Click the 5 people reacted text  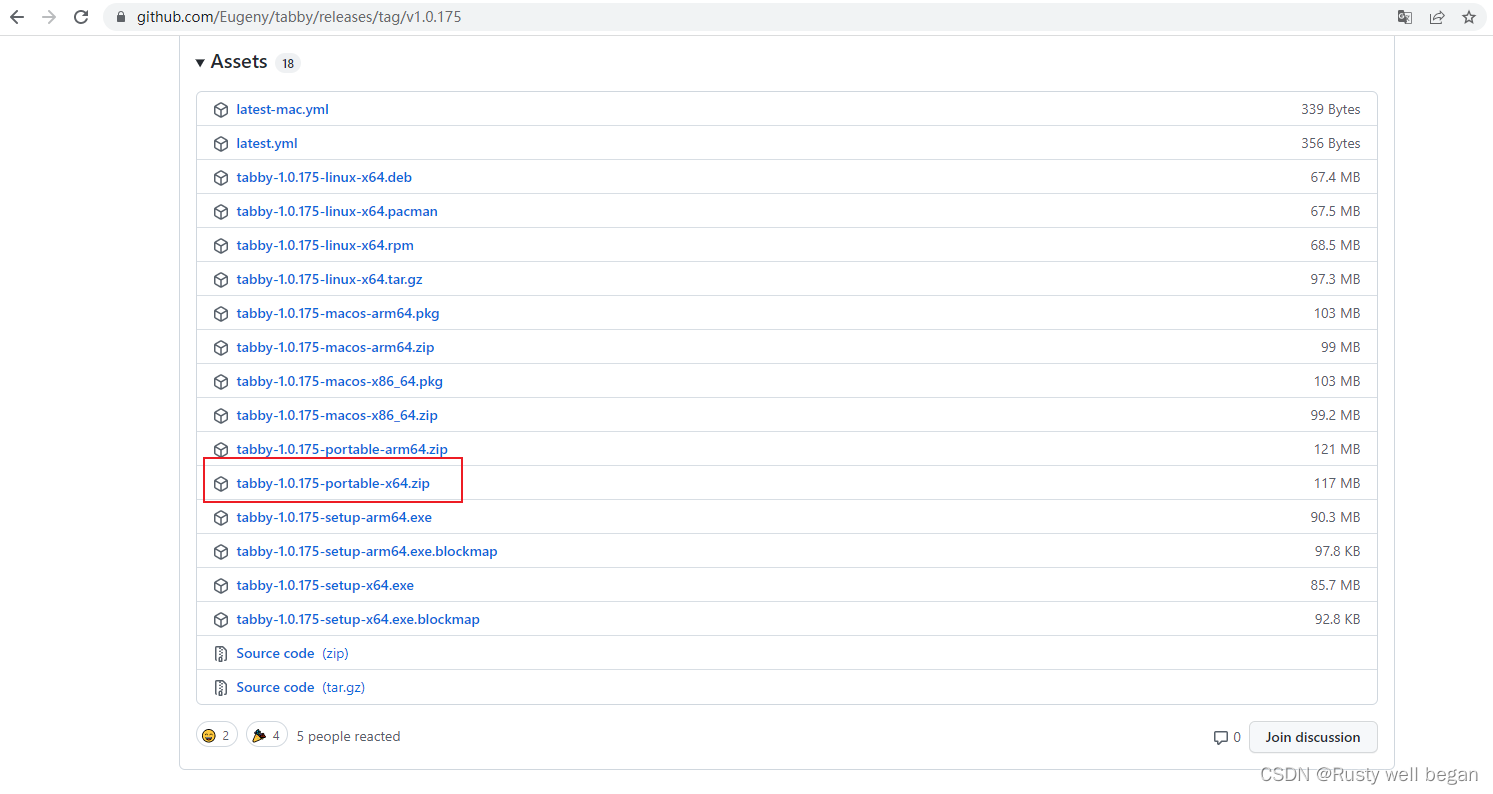(348, 736)
